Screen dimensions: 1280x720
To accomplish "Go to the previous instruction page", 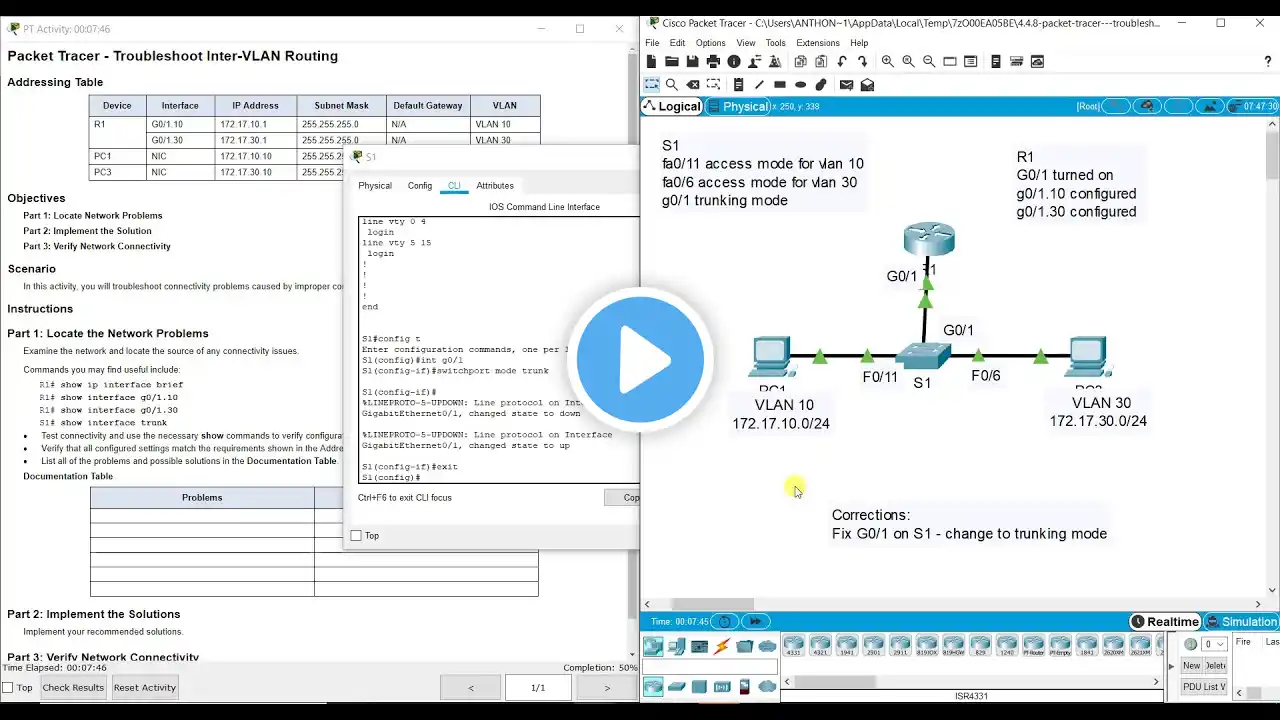I will click(x=471, y=687).
